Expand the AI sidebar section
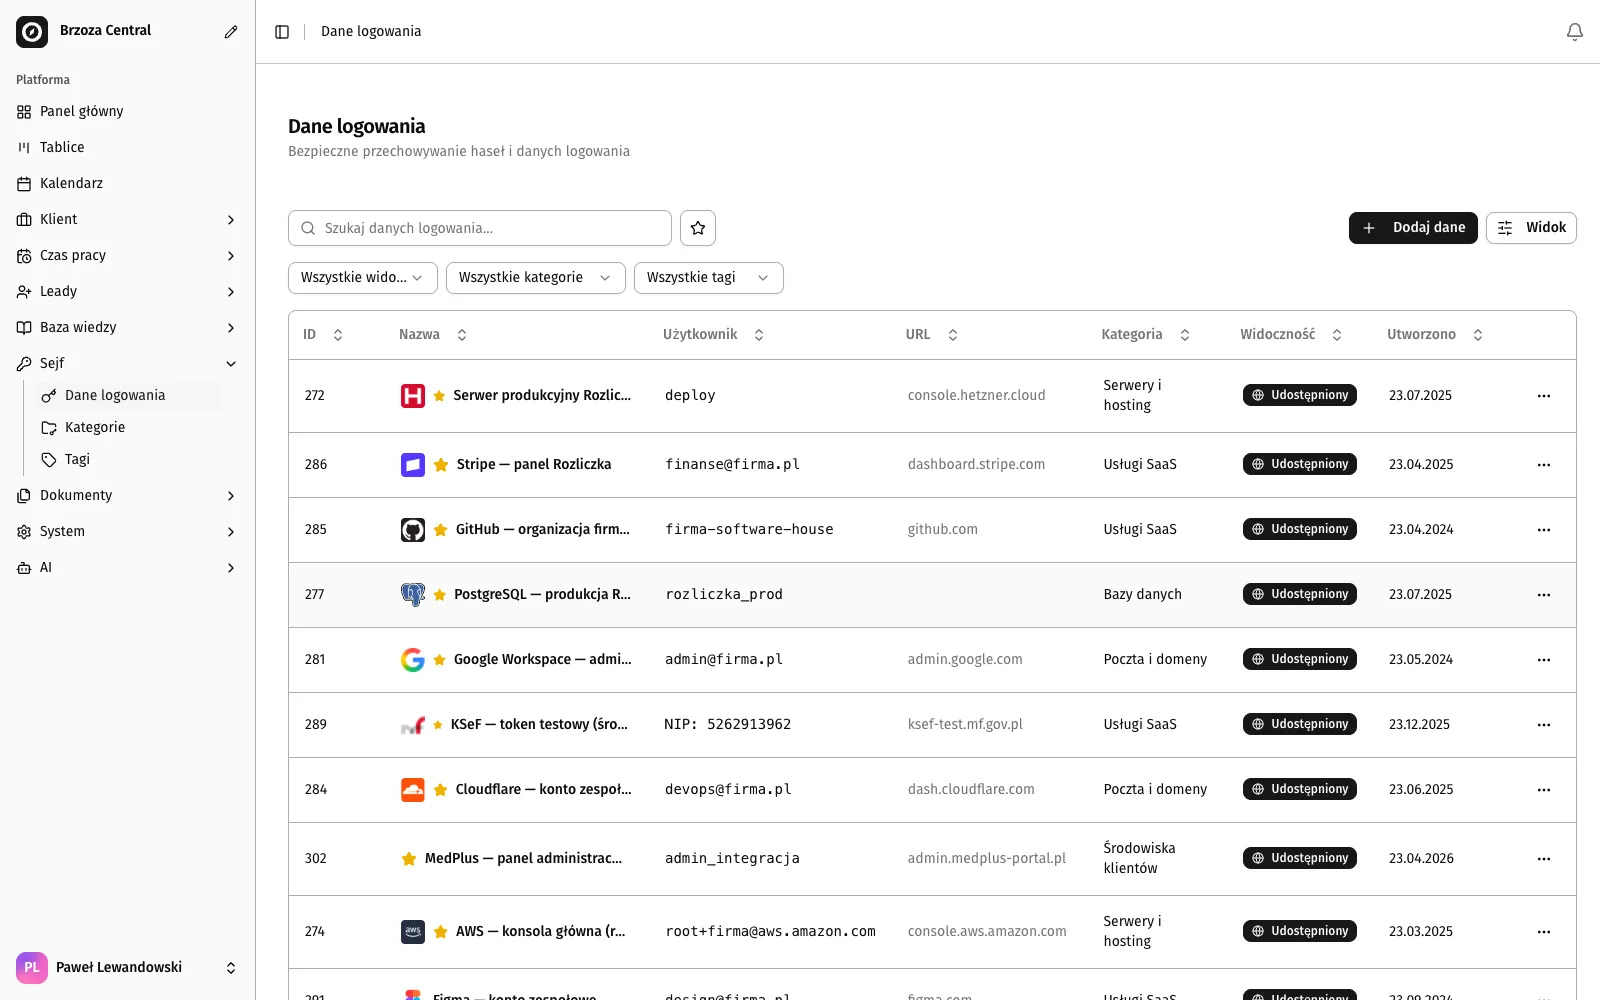1600x1000 pixels. click(127, 568)
